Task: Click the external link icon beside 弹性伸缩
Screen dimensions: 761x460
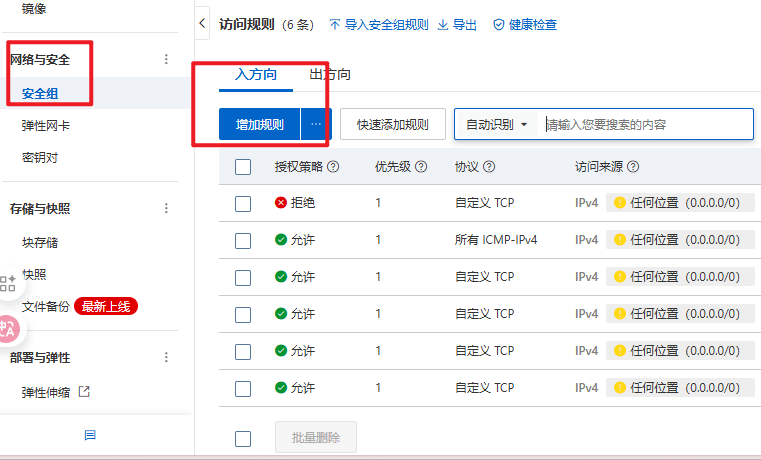Action: pyautogui.click(x=84, y=391)
